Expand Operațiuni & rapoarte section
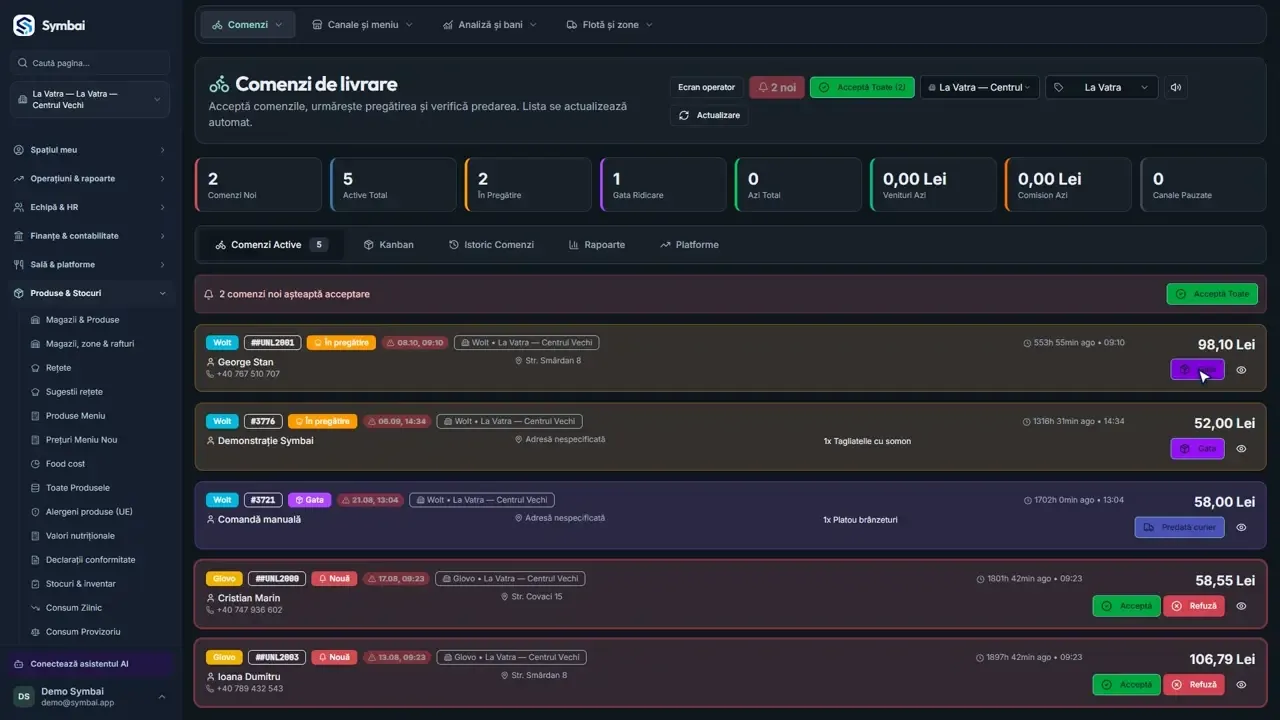The height and width of the screenshot is (720, 1280). (x=90, y=179)
